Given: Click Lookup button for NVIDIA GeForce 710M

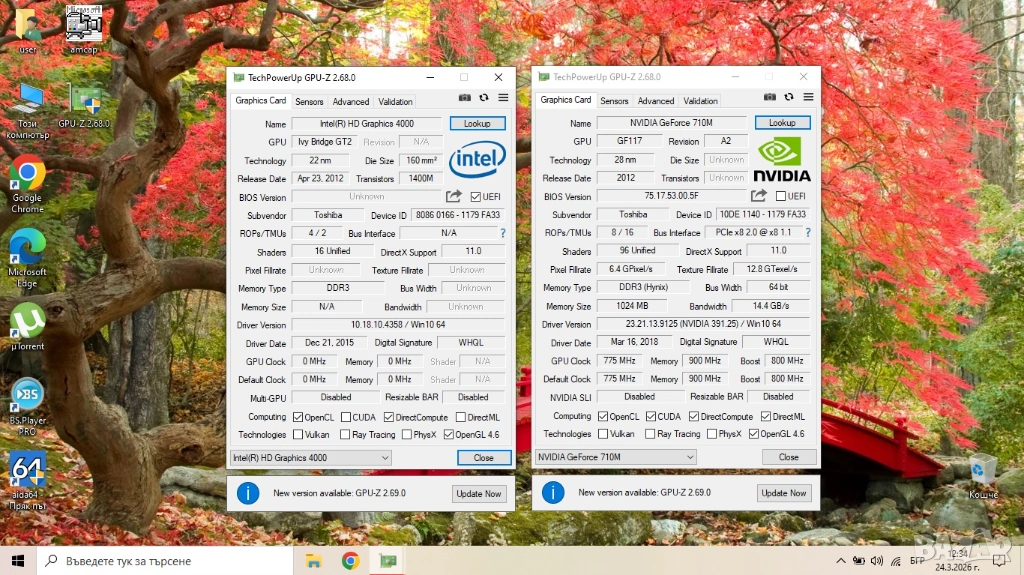Looking at the screenshot, I should tap(782, 123).
